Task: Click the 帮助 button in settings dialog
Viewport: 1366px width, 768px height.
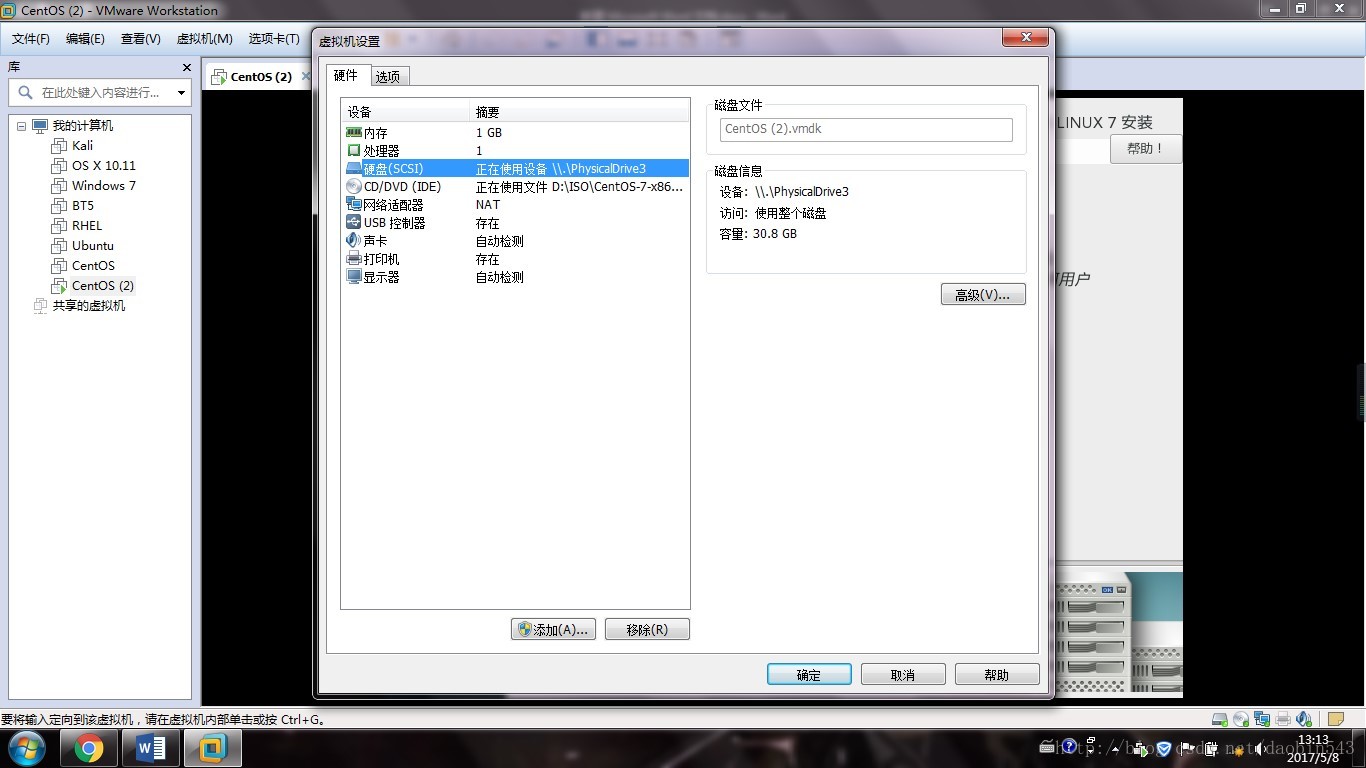Action: point(997,675)
